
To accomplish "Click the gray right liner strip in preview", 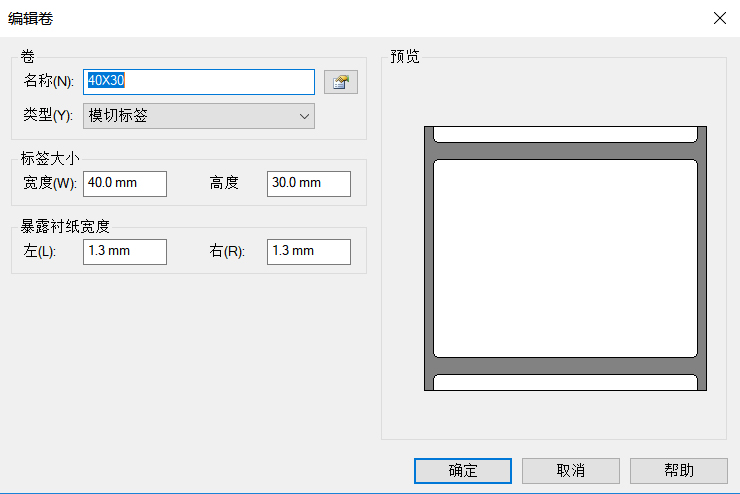I will pyautogui.click(x=702, y=258).
